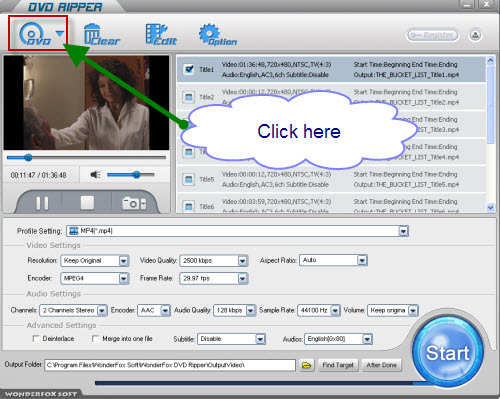Check the Merge into one file option
Viewport: 500px width, 399px height.
(95, 339)
